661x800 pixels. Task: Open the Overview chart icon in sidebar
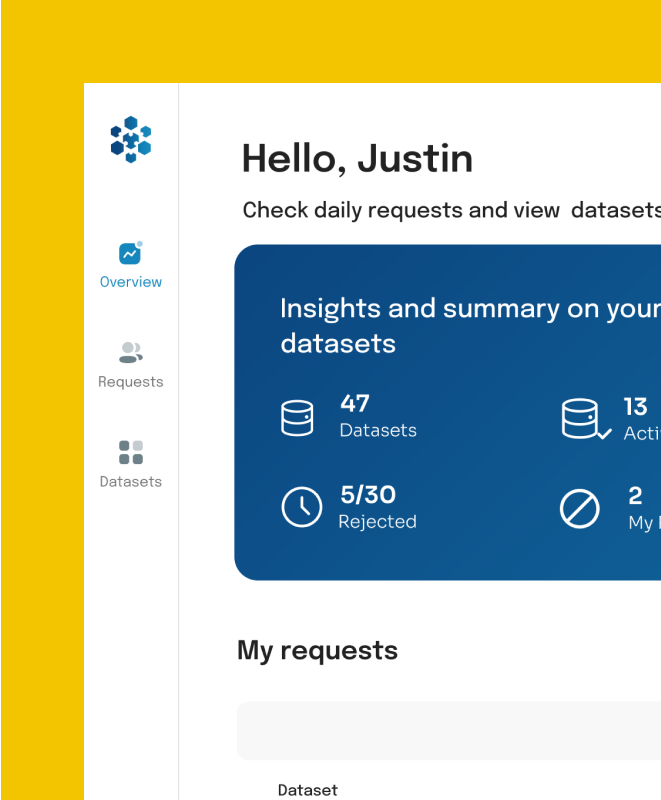[x=129, y=254]
